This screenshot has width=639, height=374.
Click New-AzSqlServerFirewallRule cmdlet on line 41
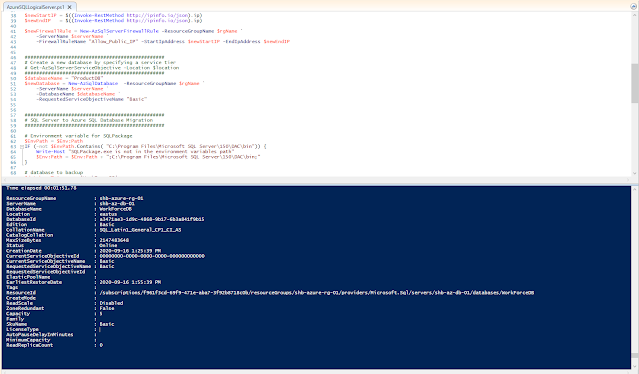tap(119, 31)
